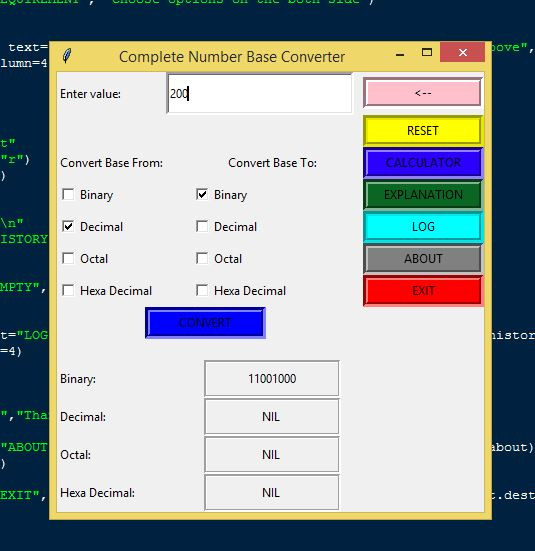This screenshot has width=535, height=551.
Task: Click the Octal result box showing NIL
Action: pos(272,454)
